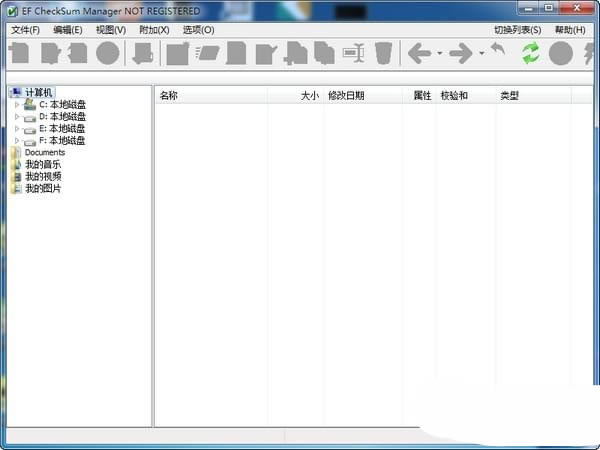This screenshot has width=600, height=450.
Task: Open the 帮助(H) menu
Action: [570, 30]
